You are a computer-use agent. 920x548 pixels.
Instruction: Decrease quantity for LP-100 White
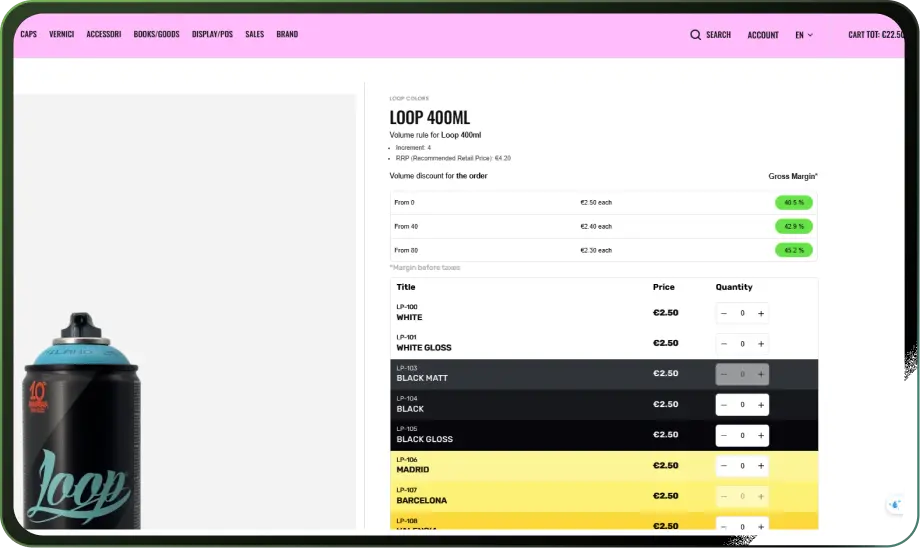[x=723, y=313]
